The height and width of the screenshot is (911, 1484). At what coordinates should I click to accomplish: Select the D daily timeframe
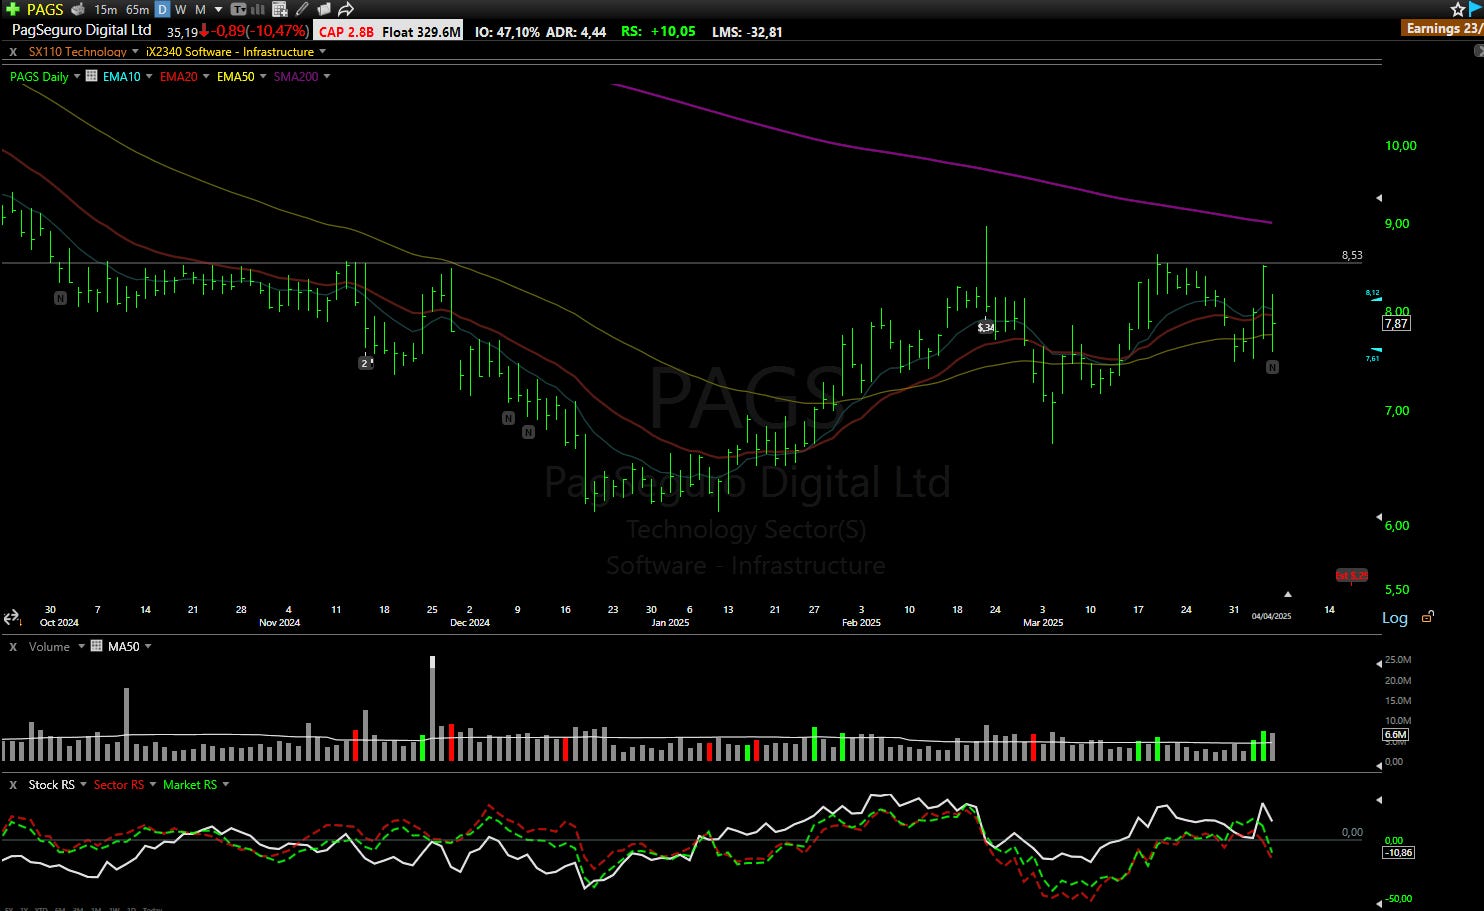[162, 9]
